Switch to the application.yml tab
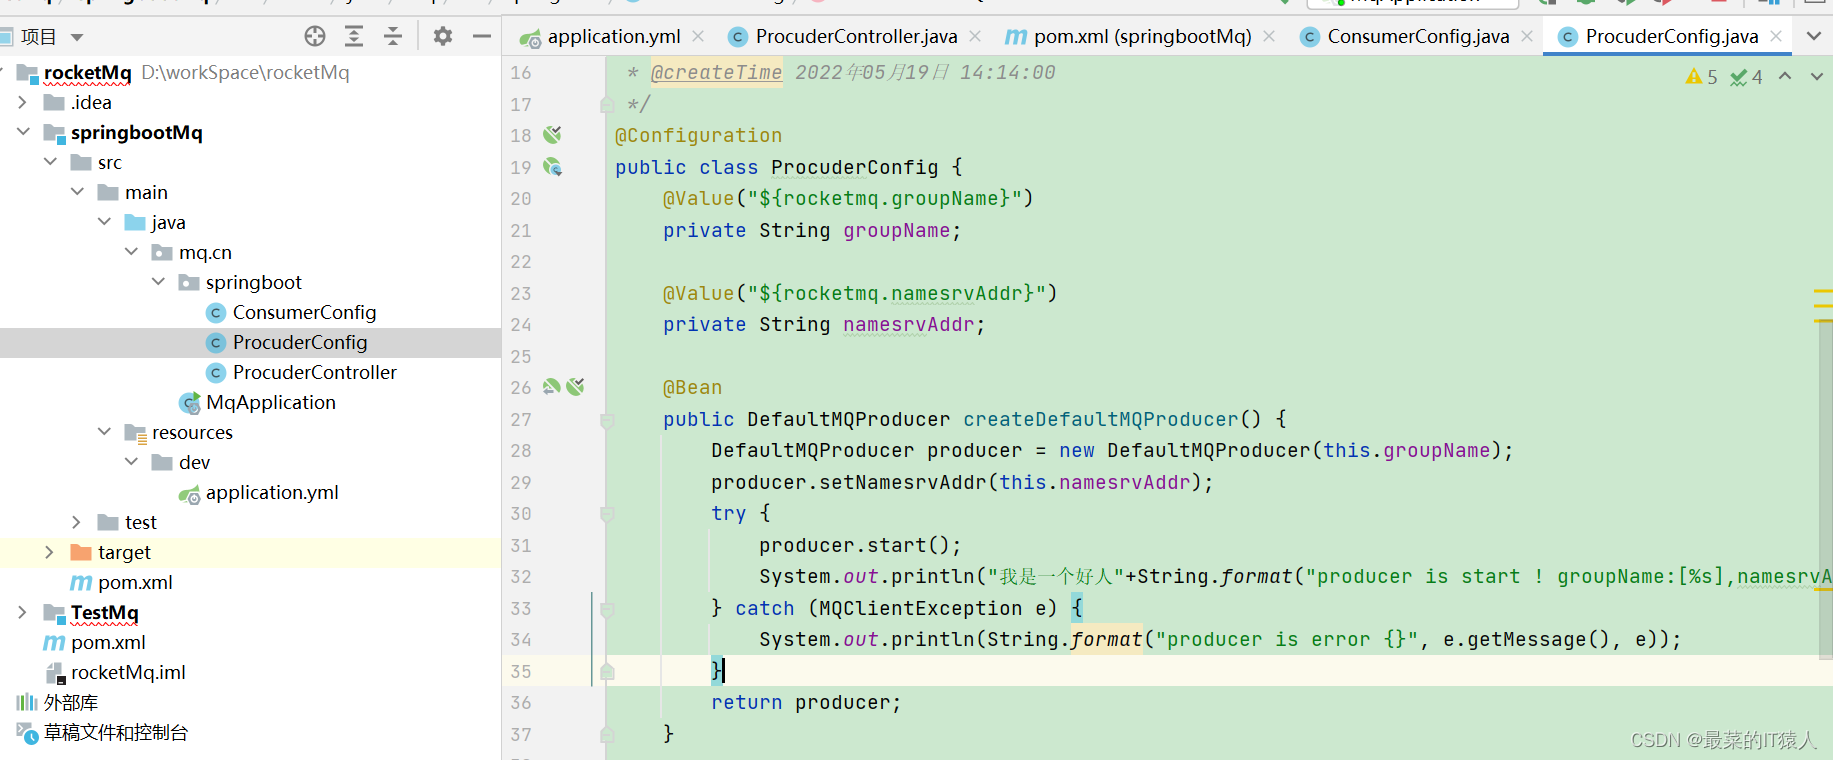Viewport: 1833px width, 760px height. 613,37
